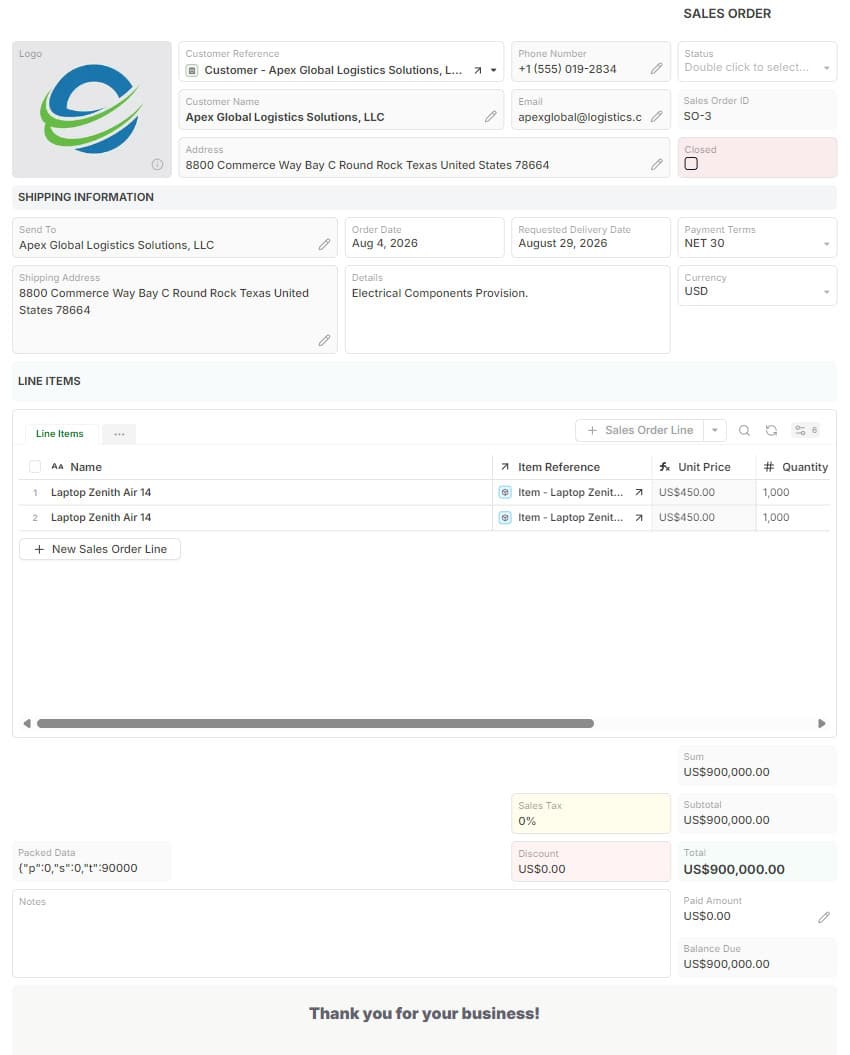Image resolution: width=850 pixels, height=1055 pixels.
Task: Edit the Email field pencil icon
Action: (x=656, y=116)
